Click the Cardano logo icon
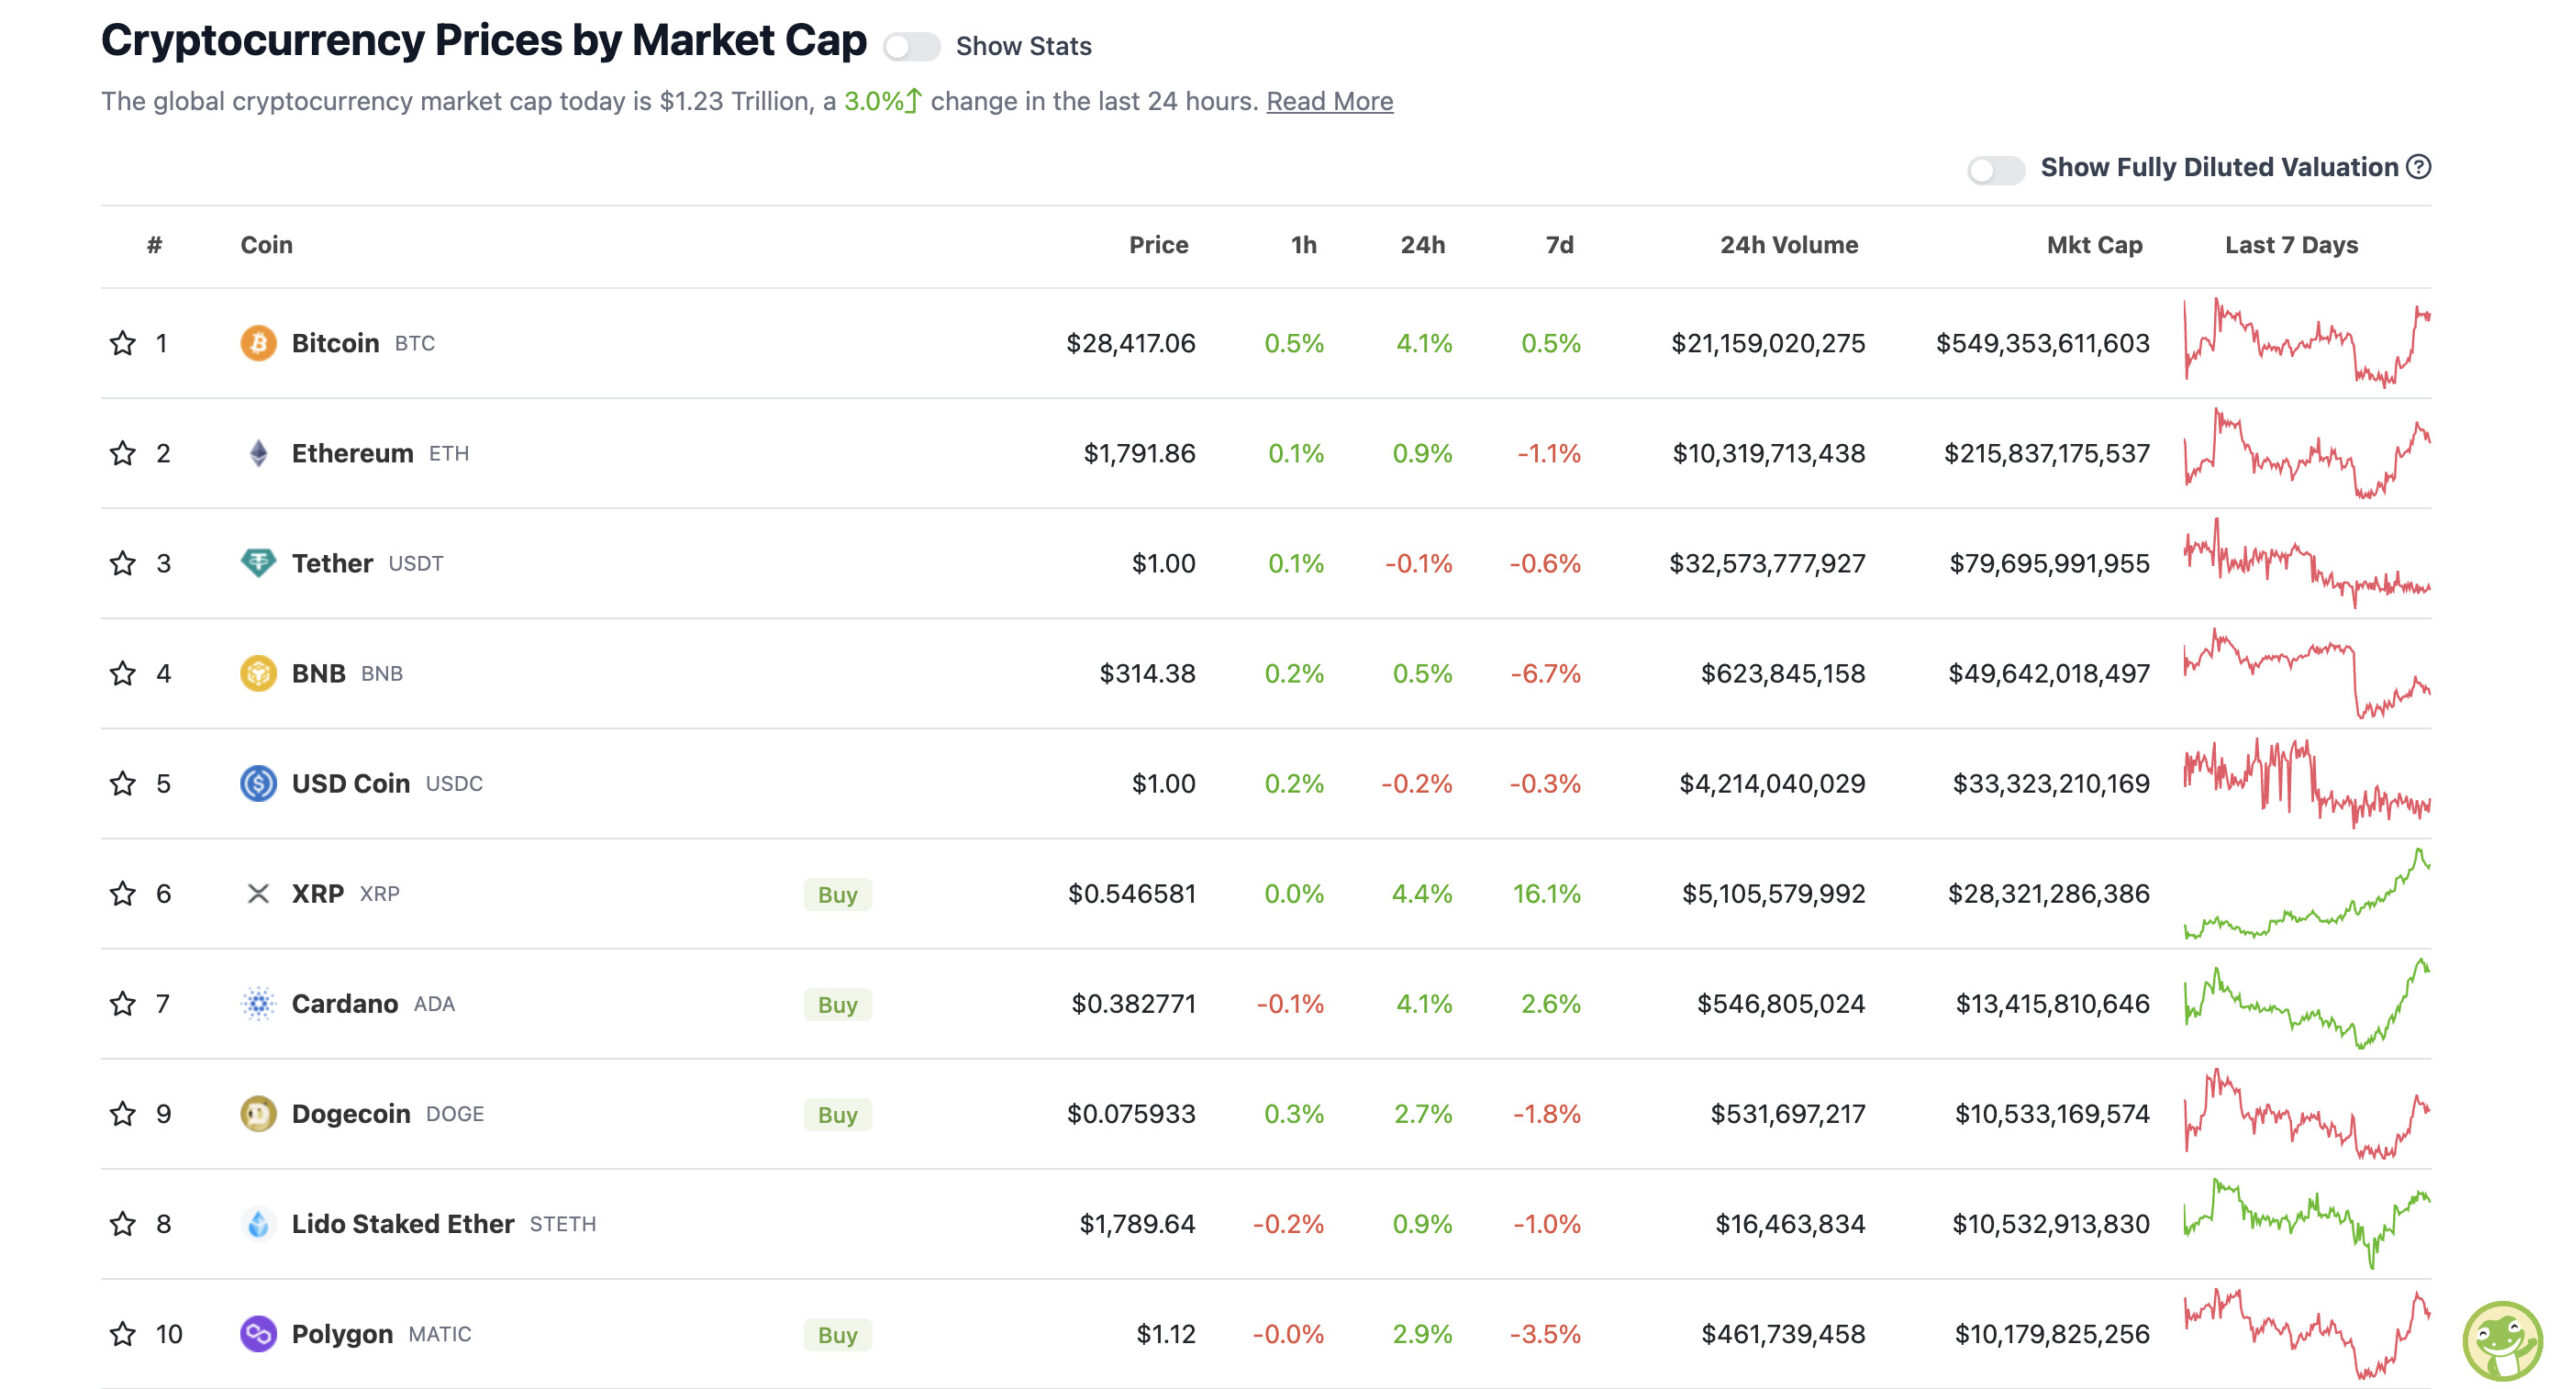 click(x=258, y=1003)
